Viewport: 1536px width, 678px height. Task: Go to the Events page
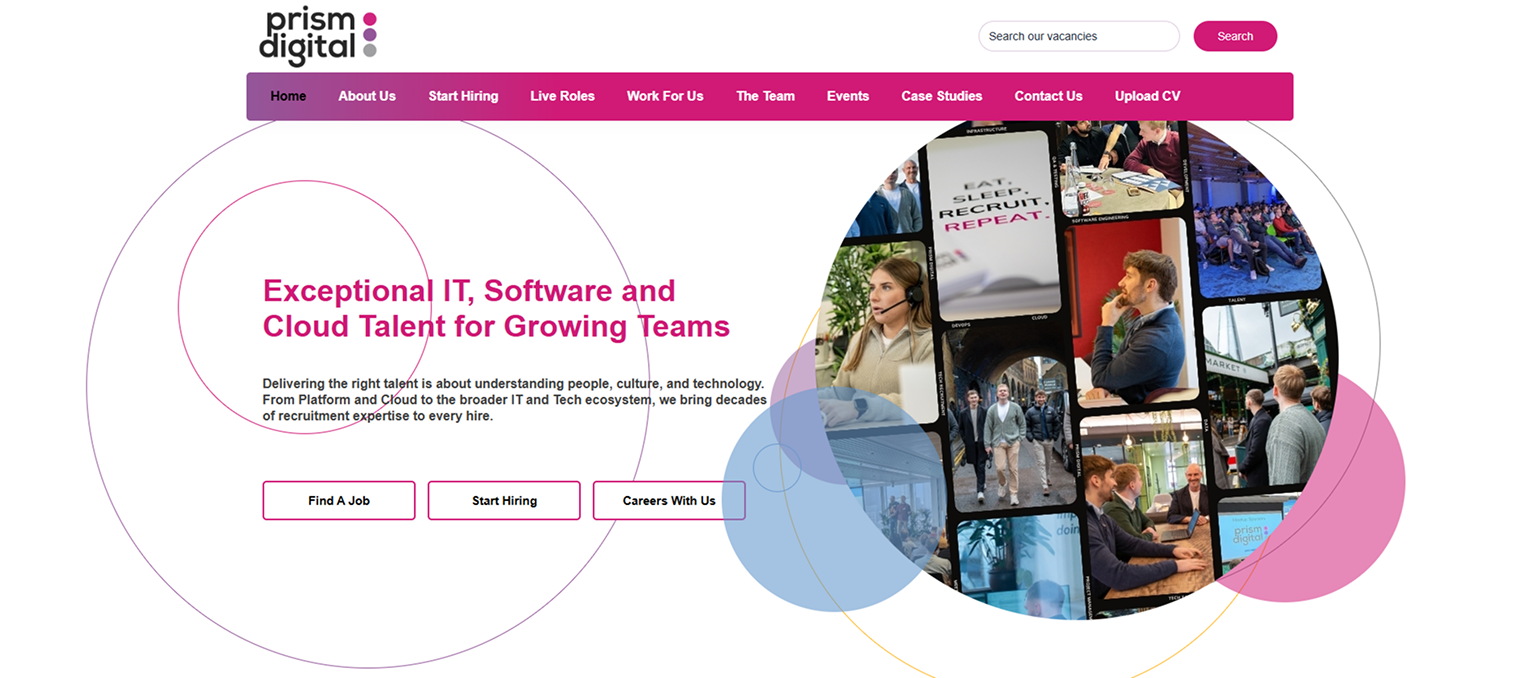pos(848,96)
